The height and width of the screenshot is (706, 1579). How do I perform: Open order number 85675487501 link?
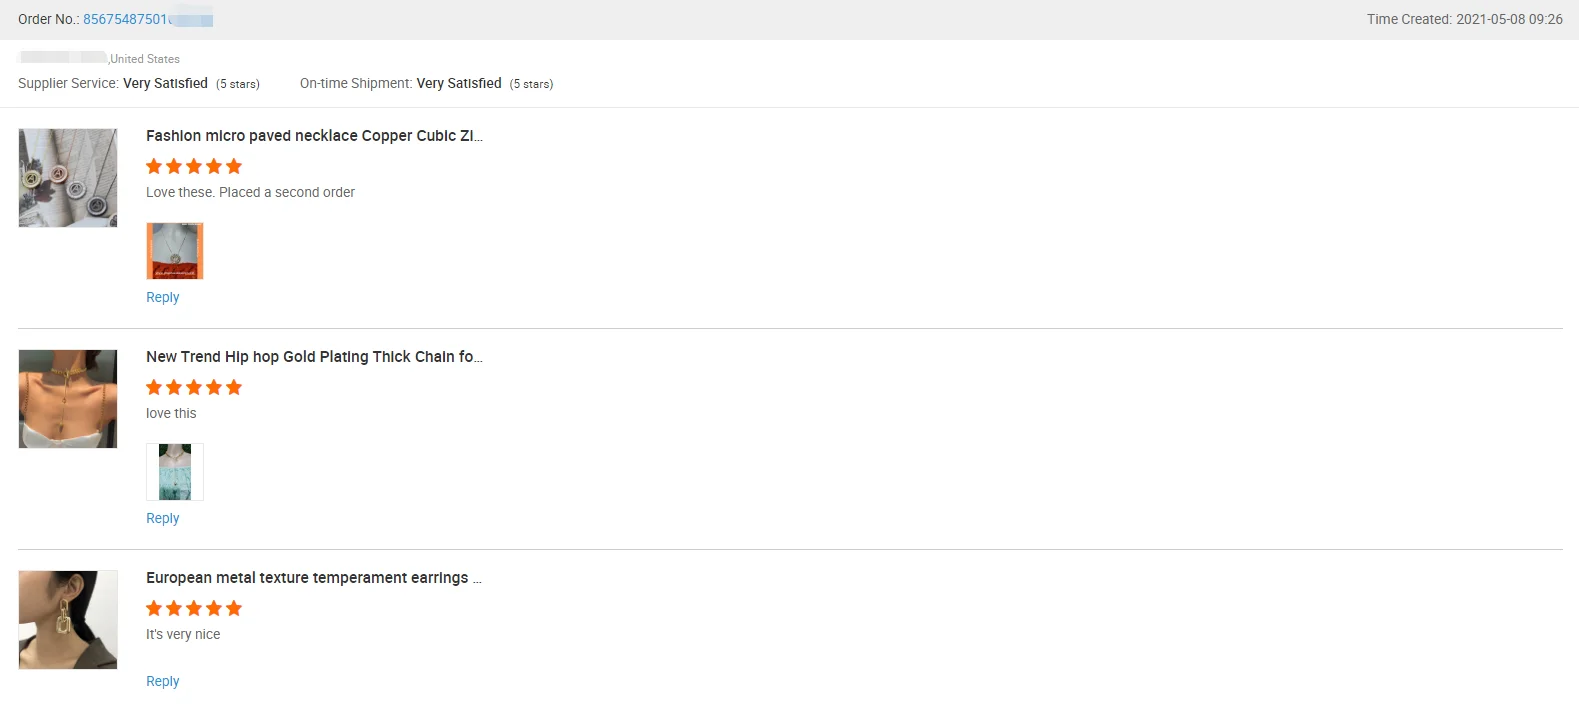(125, 19)
